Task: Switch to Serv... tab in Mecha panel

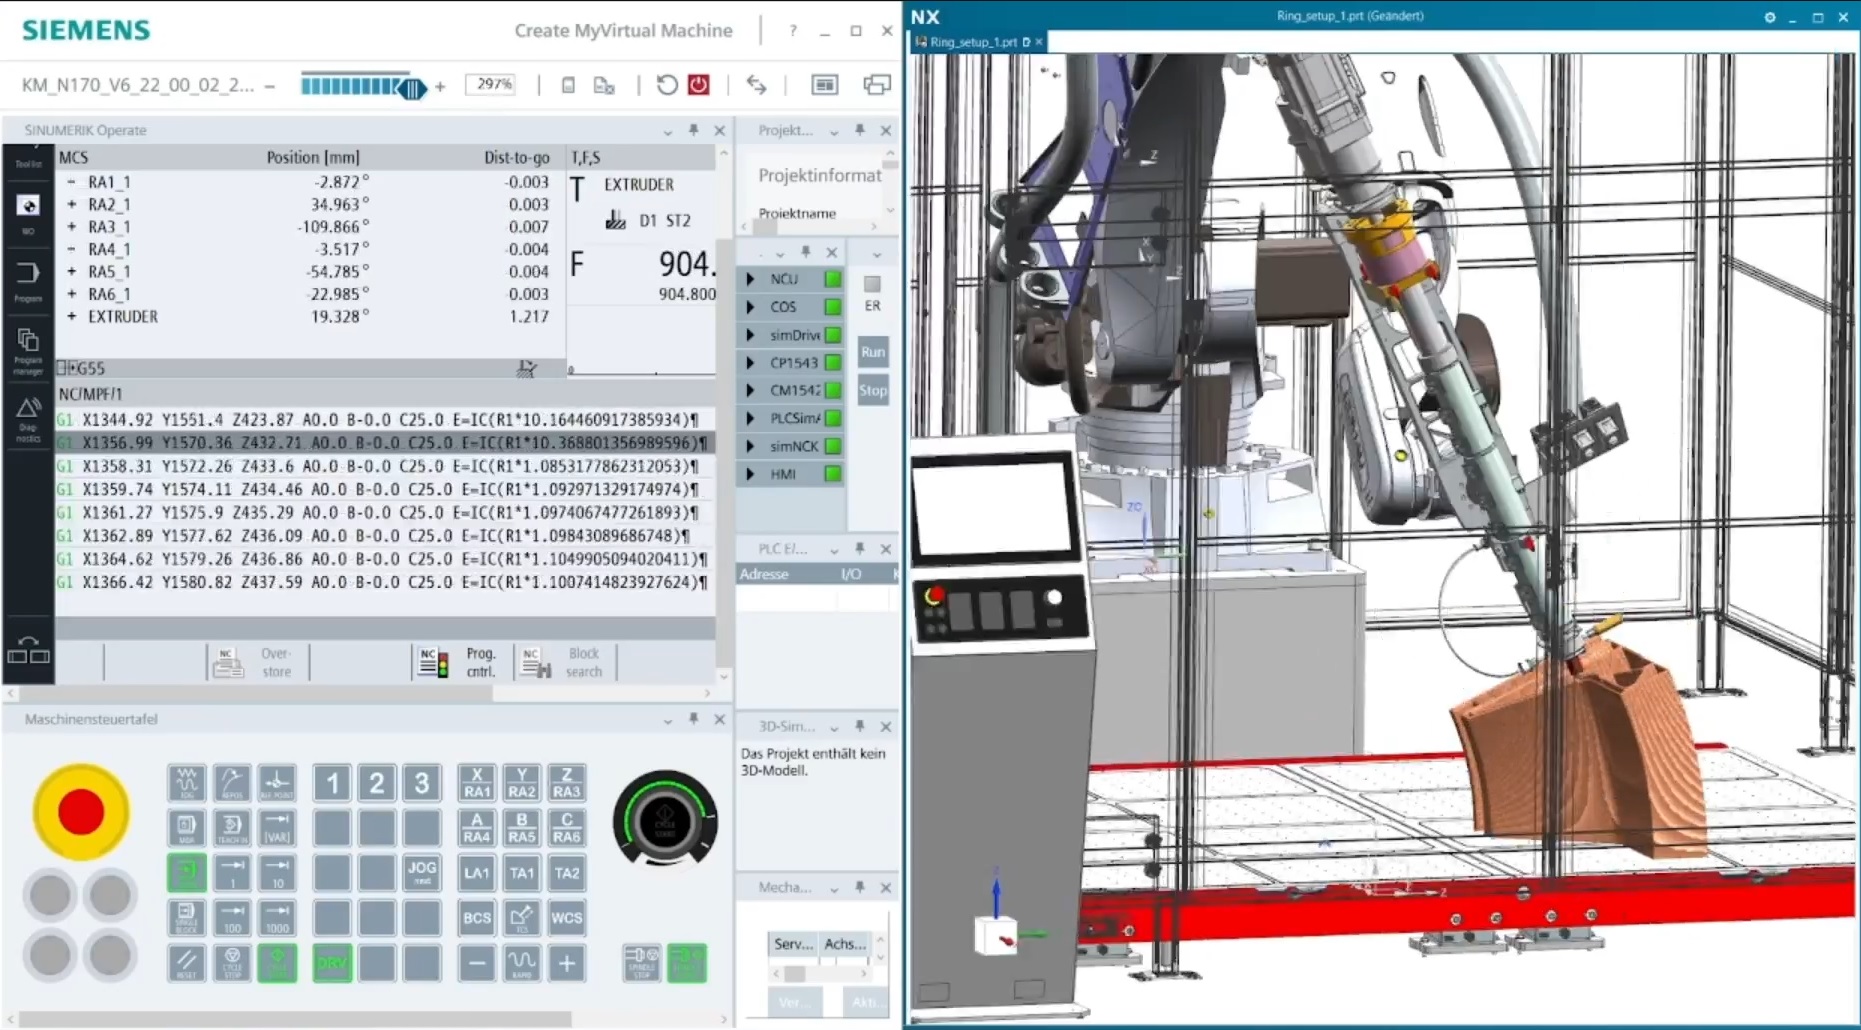Action: tap(793, 943)
